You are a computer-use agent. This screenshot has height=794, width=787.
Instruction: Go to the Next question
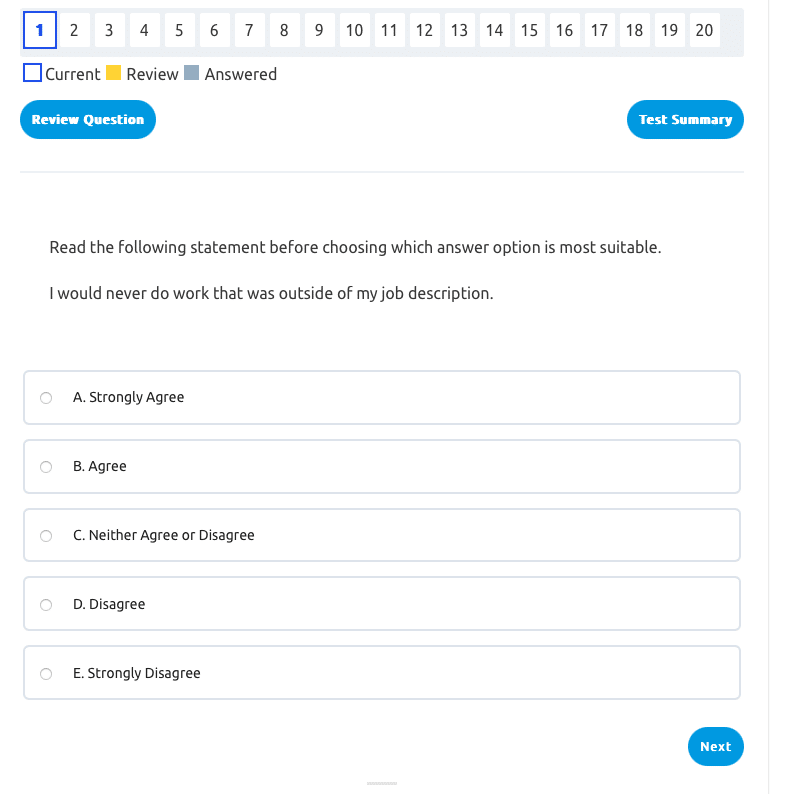pyautogui.click(x=715, y=746)
